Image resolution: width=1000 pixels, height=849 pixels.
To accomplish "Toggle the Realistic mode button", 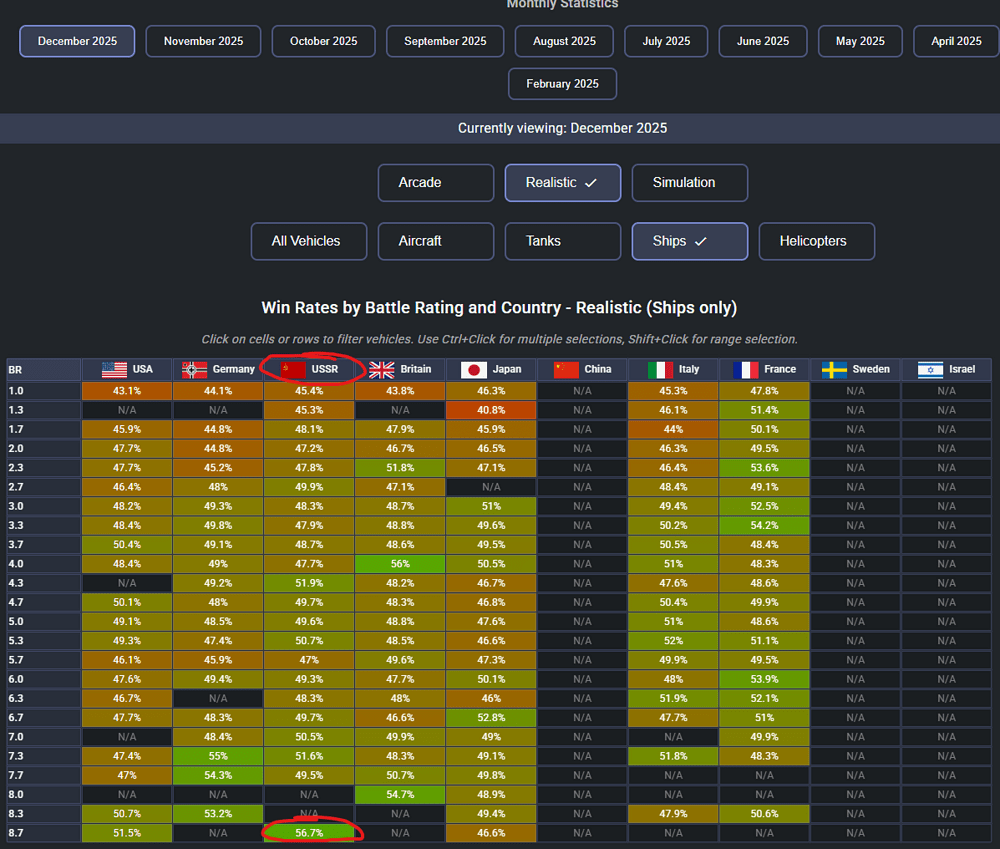I will click(562, 183).
